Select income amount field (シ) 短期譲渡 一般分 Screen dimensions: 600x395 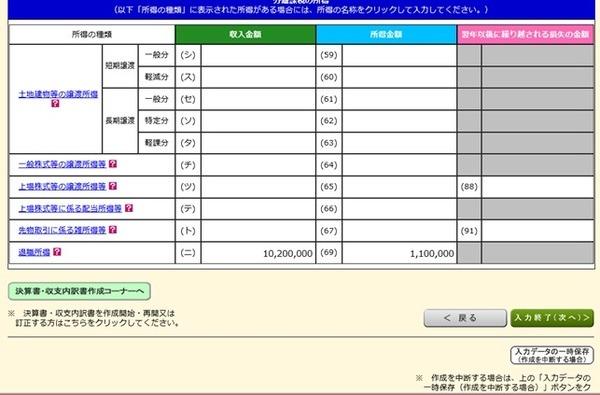pyautogui.click(x=258, y=55)
